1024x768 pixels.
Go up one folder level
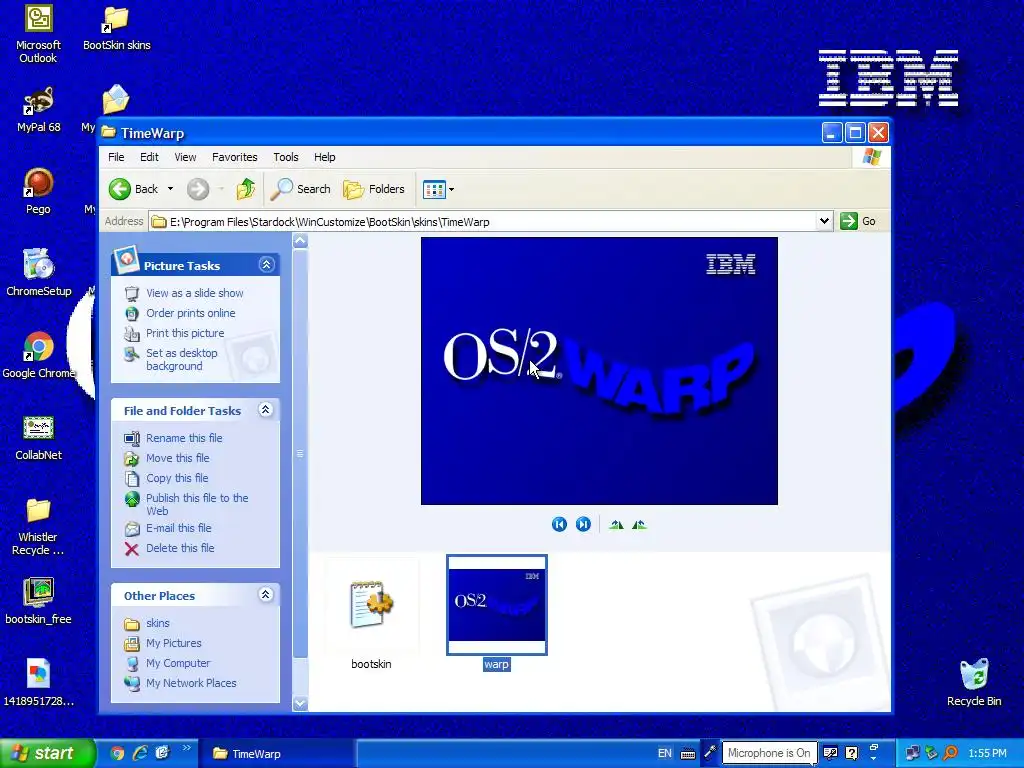[x=246, y=189]
